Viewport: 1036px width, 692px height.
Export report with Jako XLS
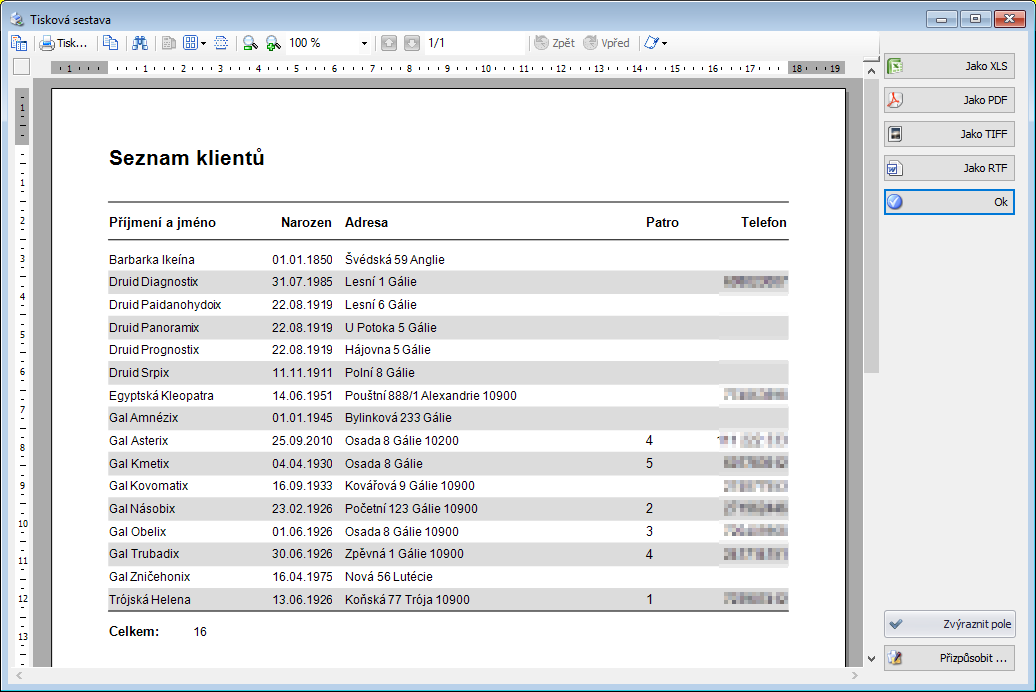pos(949,66)
